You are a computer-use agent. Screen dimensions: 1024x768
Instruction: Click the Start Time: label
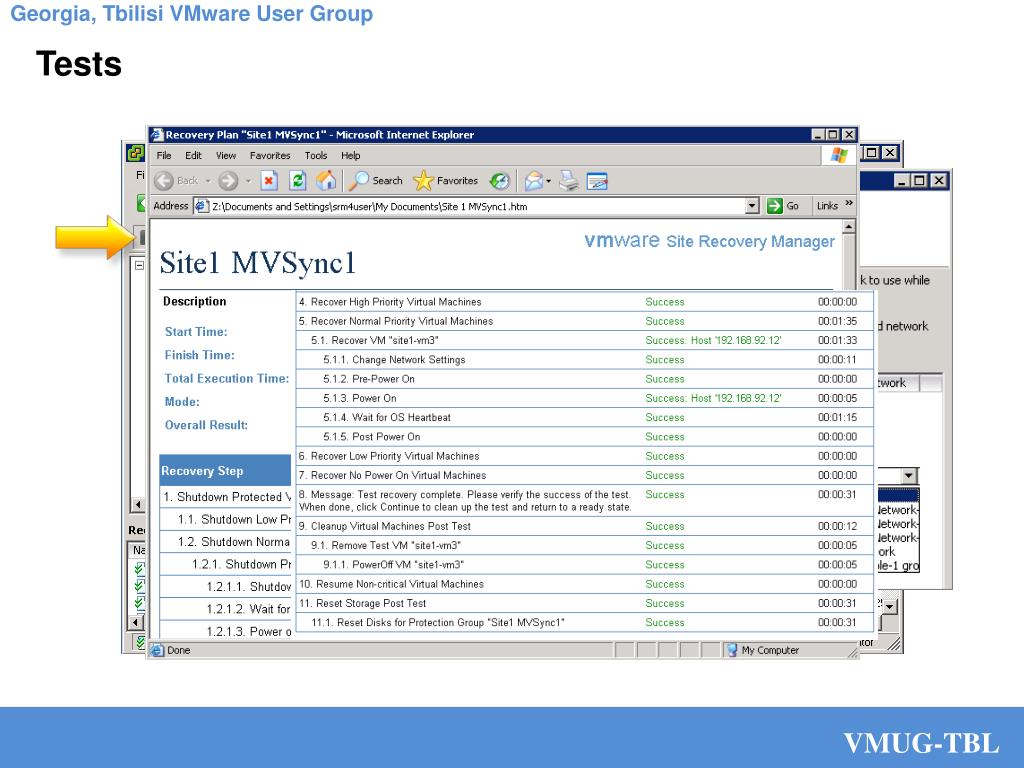pos(196,332)
